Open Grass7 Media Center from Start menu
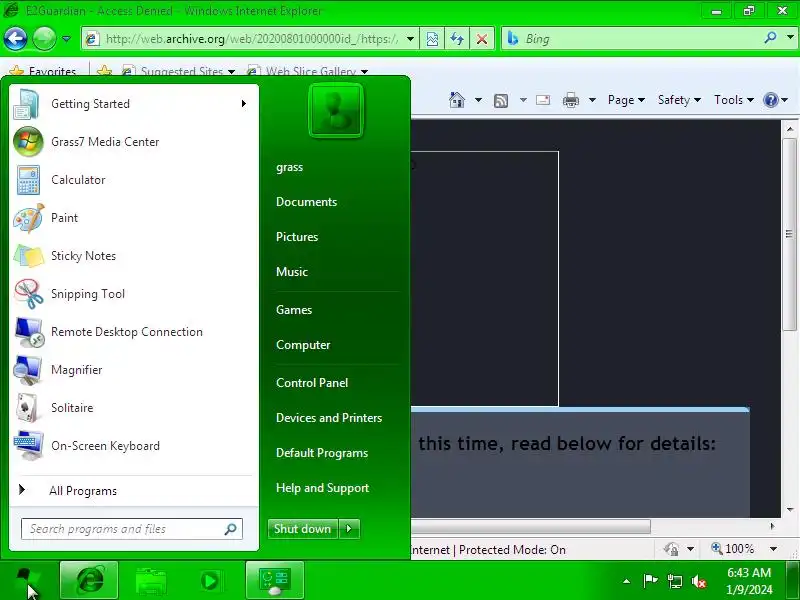Image resolution: width=800 pixels, height=600 pixels. click(x=105, y=142)
